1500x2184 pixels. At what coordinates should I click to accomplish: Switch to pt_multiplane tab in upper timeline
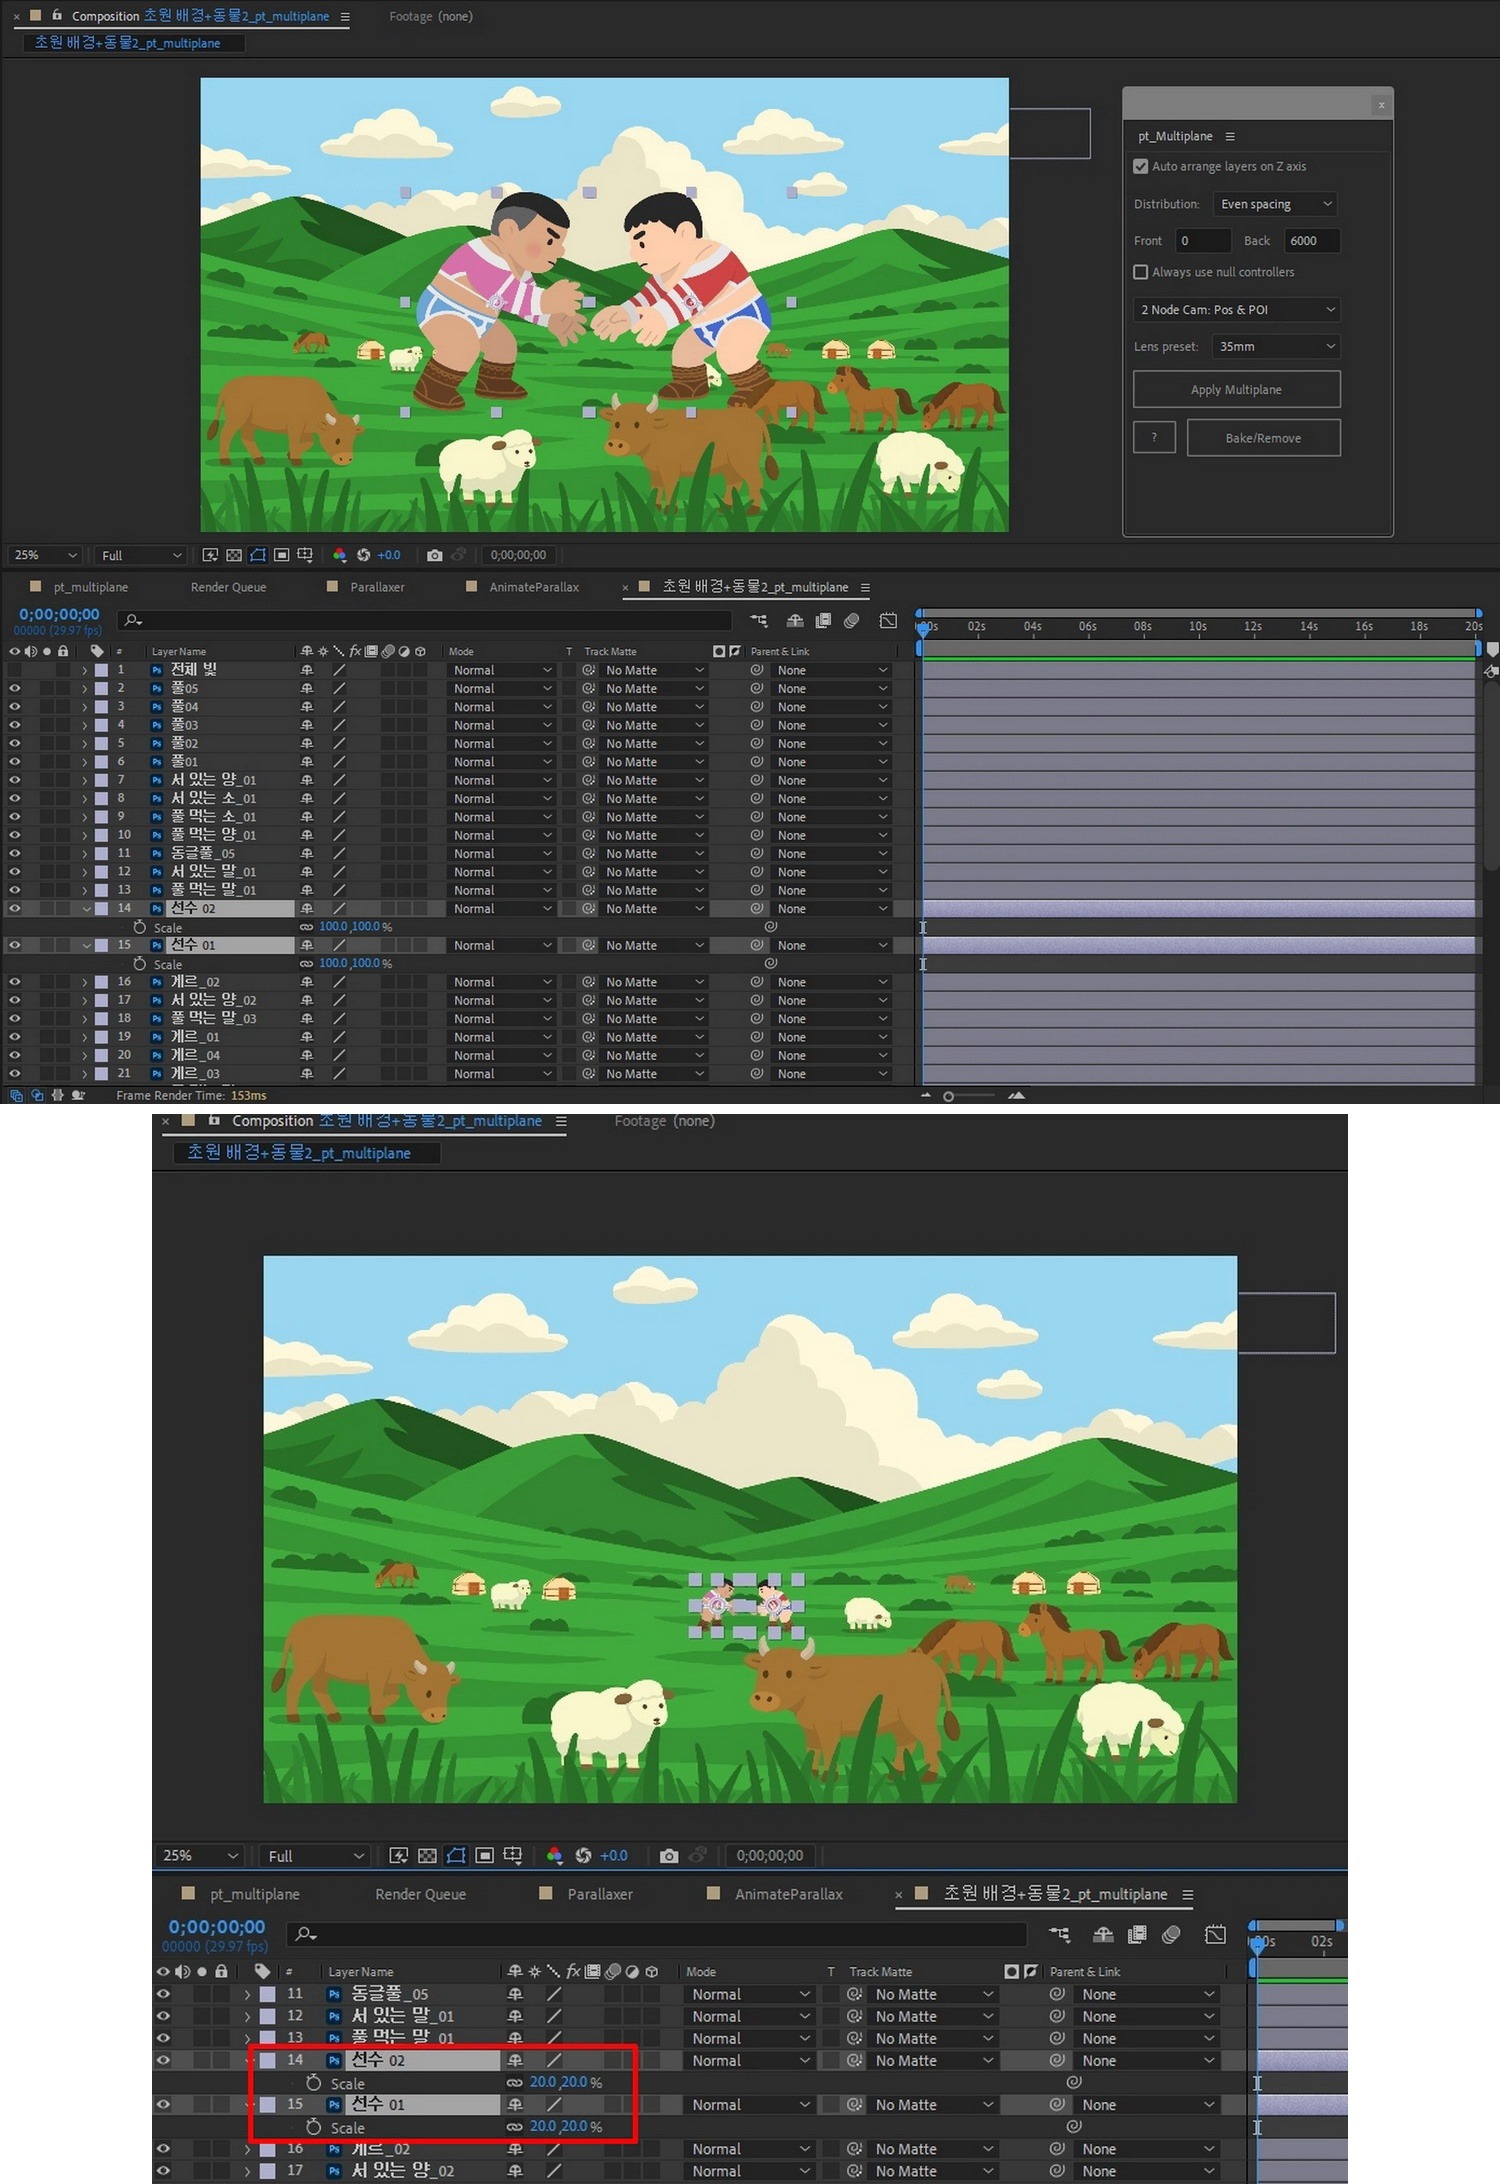[90, 587]
